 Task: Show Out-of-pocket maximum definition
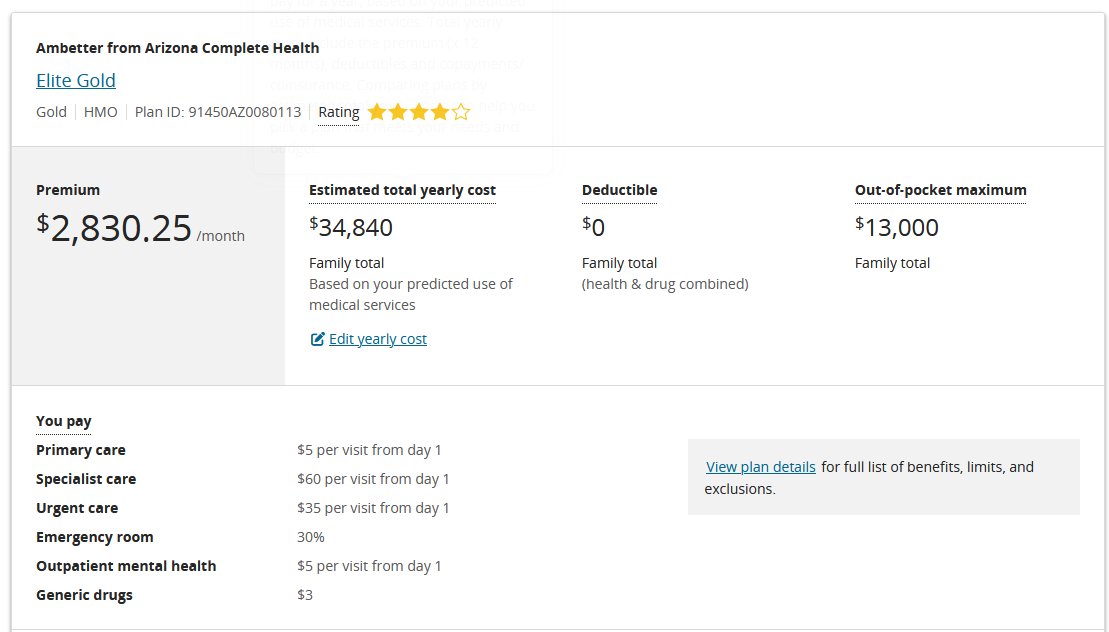tap(940, 190)
